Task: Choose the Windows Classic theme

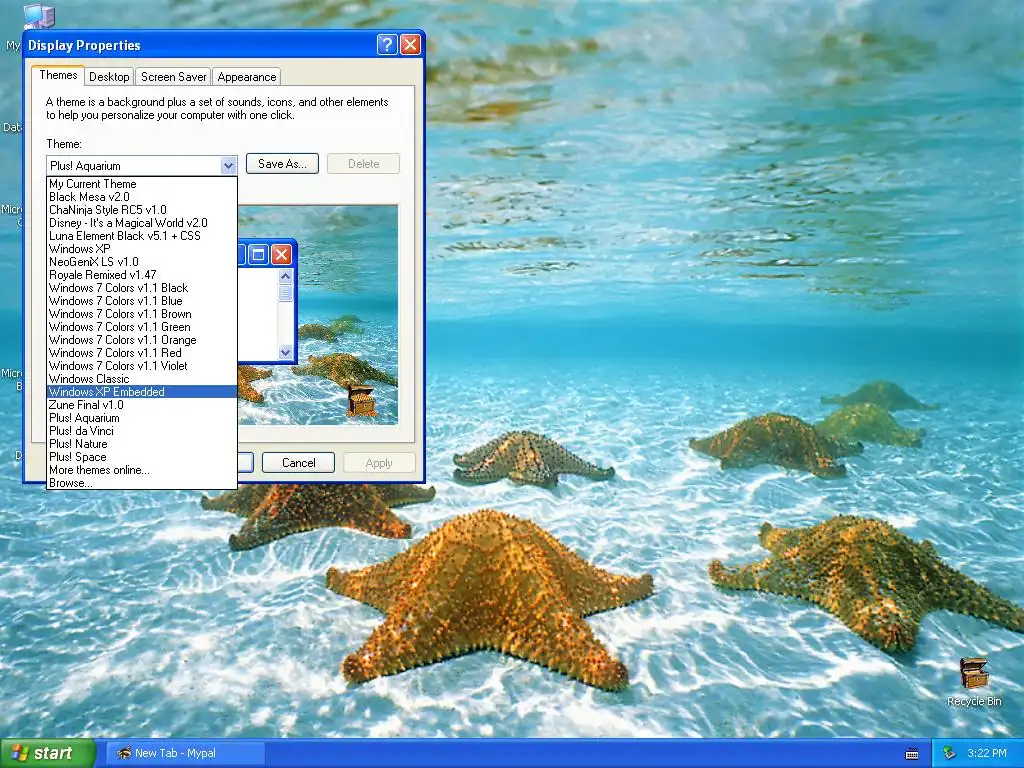Action: [x=142, y=379]
